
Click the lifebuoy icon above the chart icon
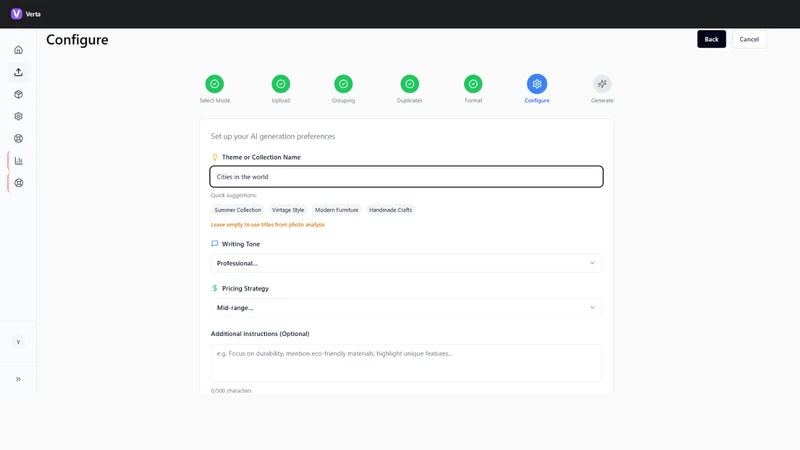tap(18, 139)
